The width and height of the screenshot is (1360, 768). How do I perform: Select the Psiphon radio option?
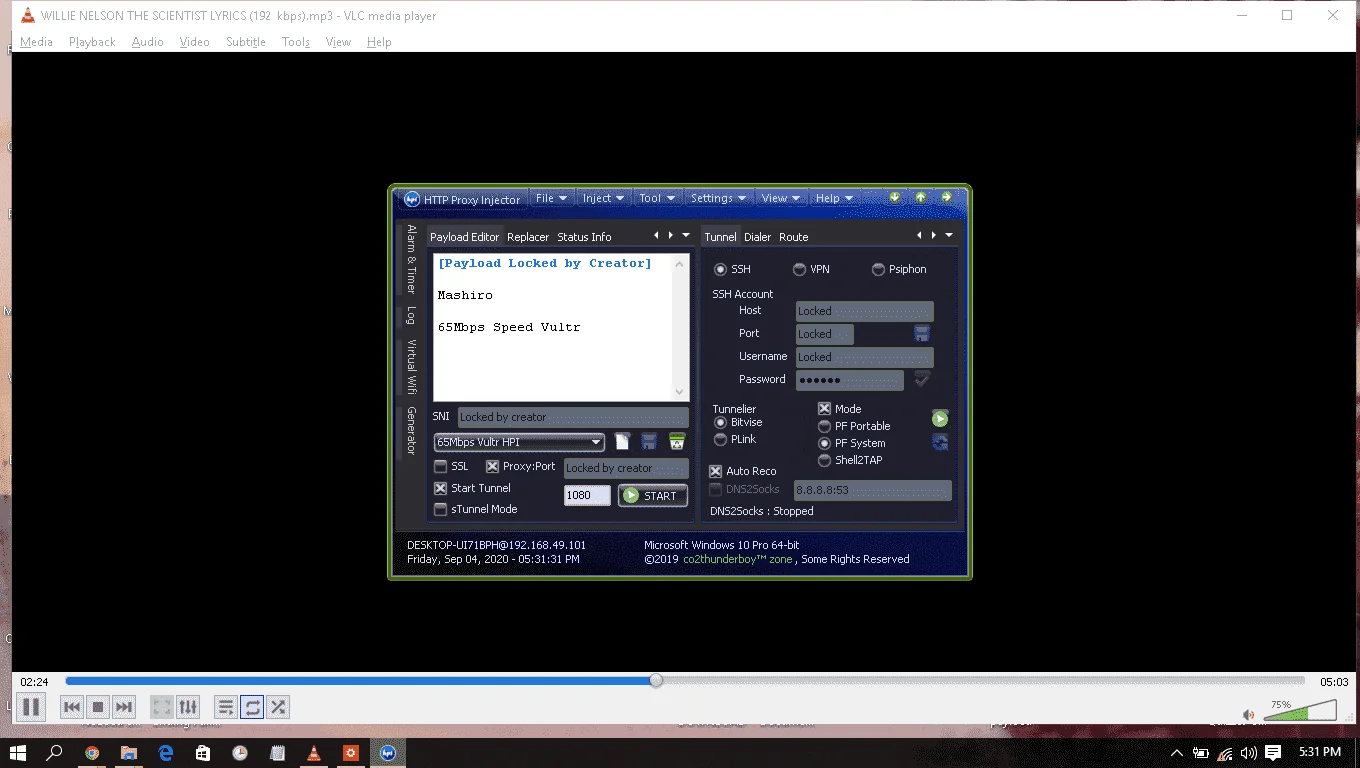(x=899, y=269)
